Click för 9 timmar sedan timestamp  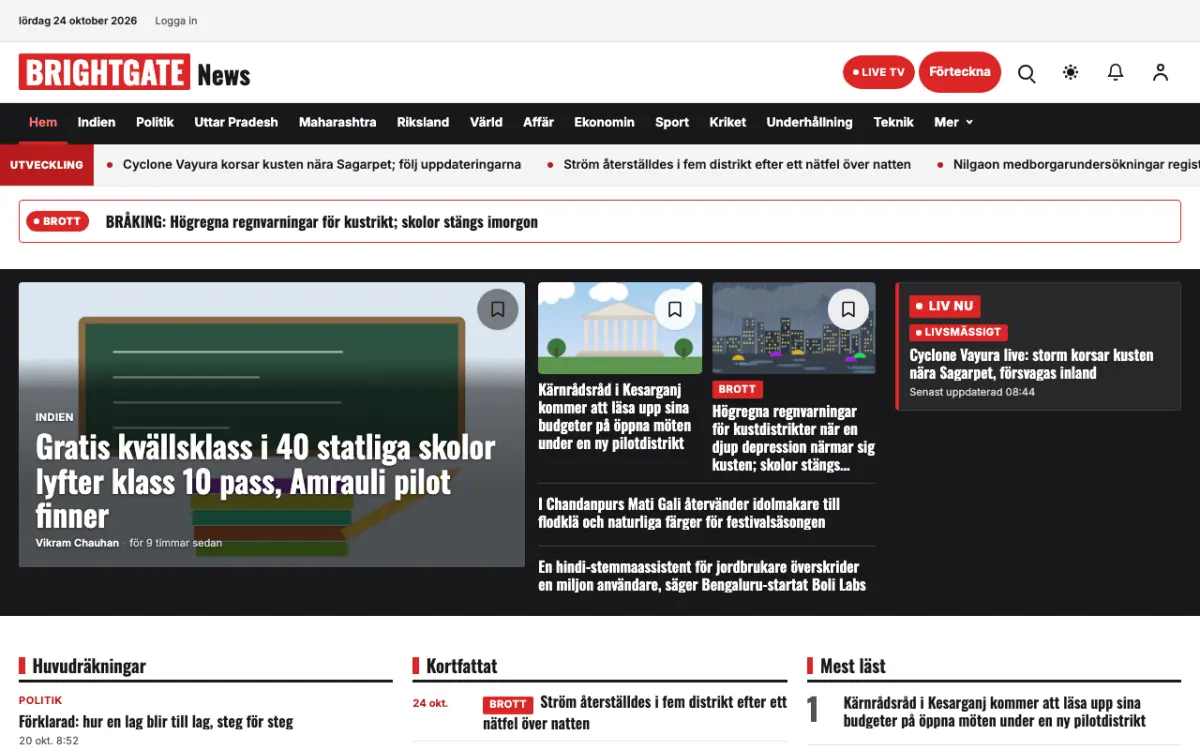[176, 543]
